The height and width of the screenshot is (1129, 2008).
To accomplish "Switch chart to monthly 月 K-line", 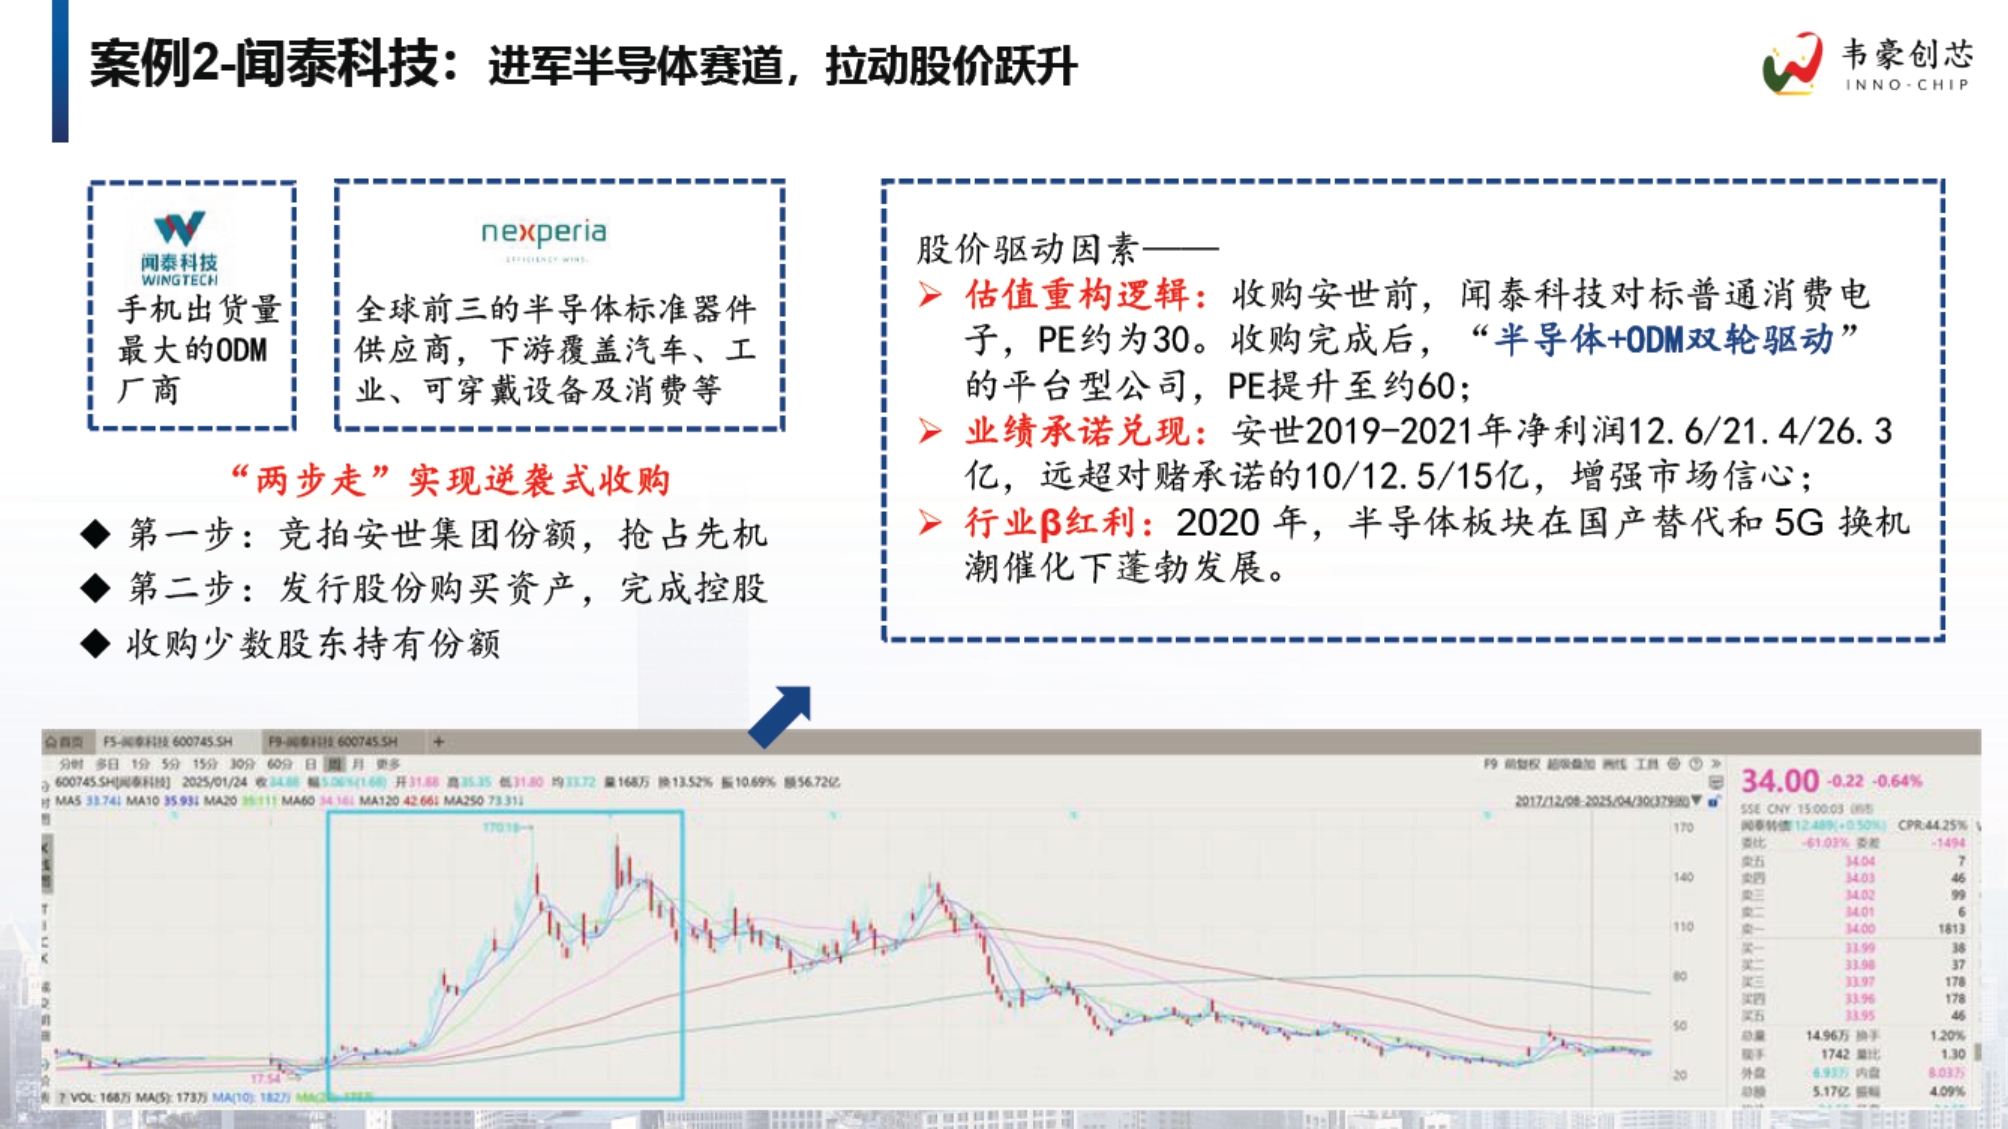I will point(358,764).
